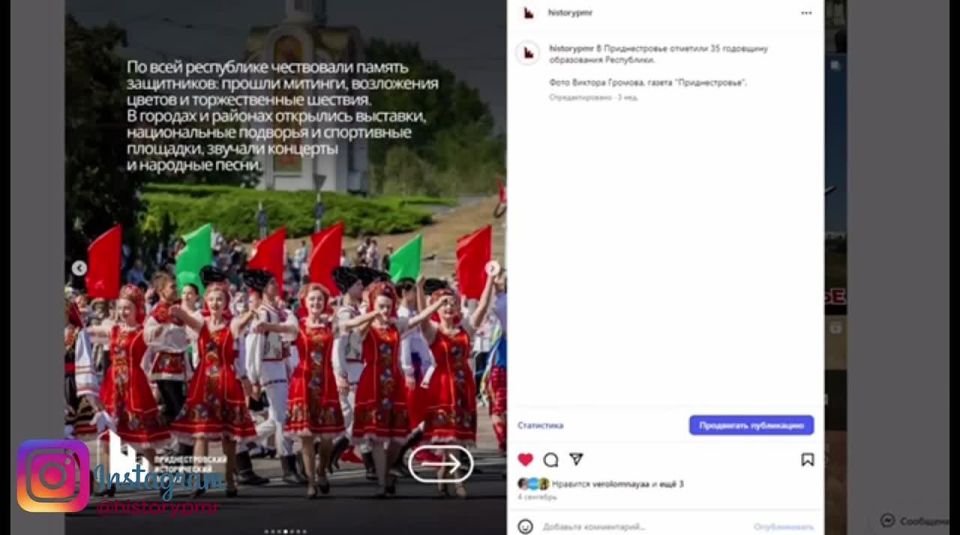The height and width of the screenshot is (535, 960).
Task: Save the post with the bookmark icon
Action: tap(807, 460)
